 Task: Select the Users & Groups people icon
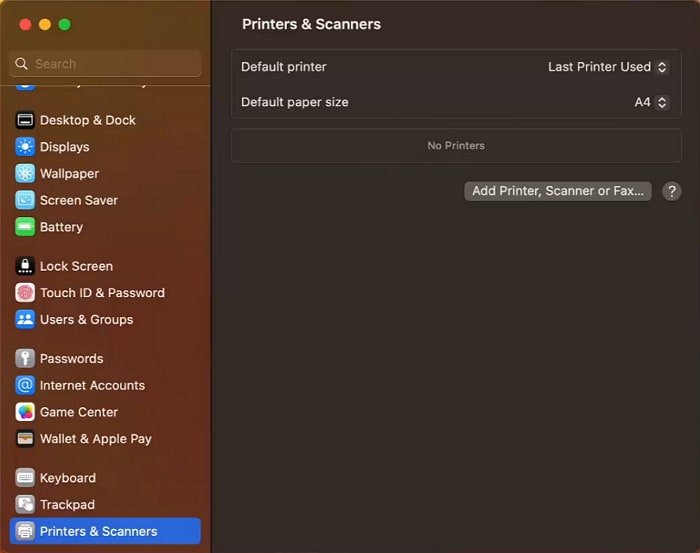(x=25, y=320)
